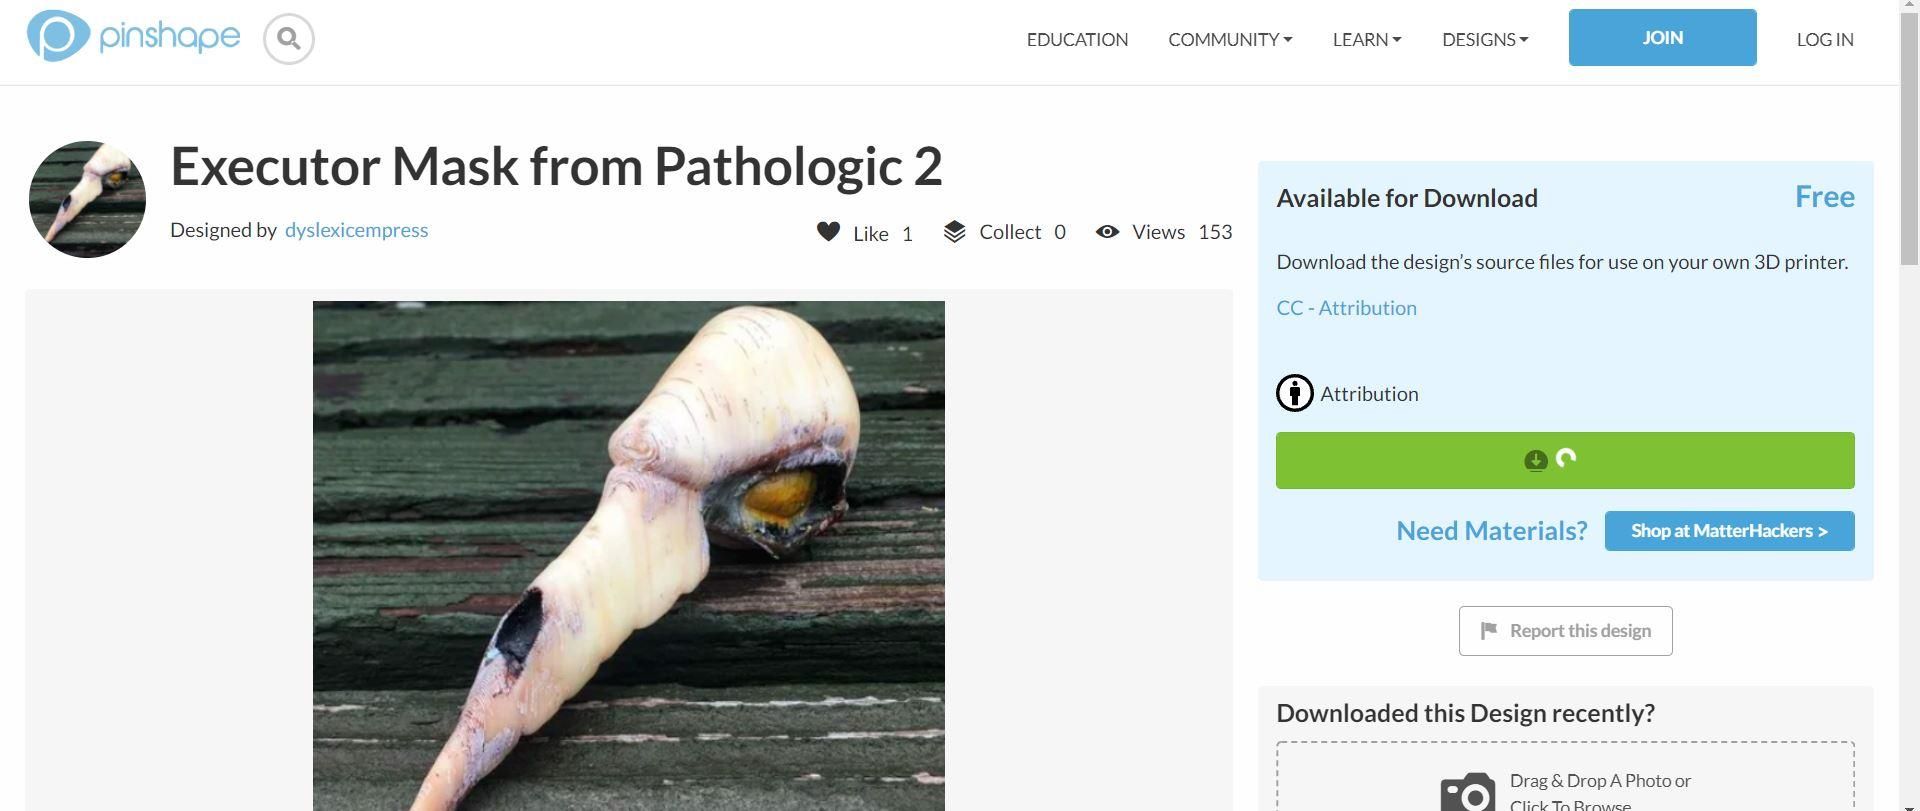The image size is (1920, 811).
Task: Expand the LEARN menu
Action: pos(1366,39)
